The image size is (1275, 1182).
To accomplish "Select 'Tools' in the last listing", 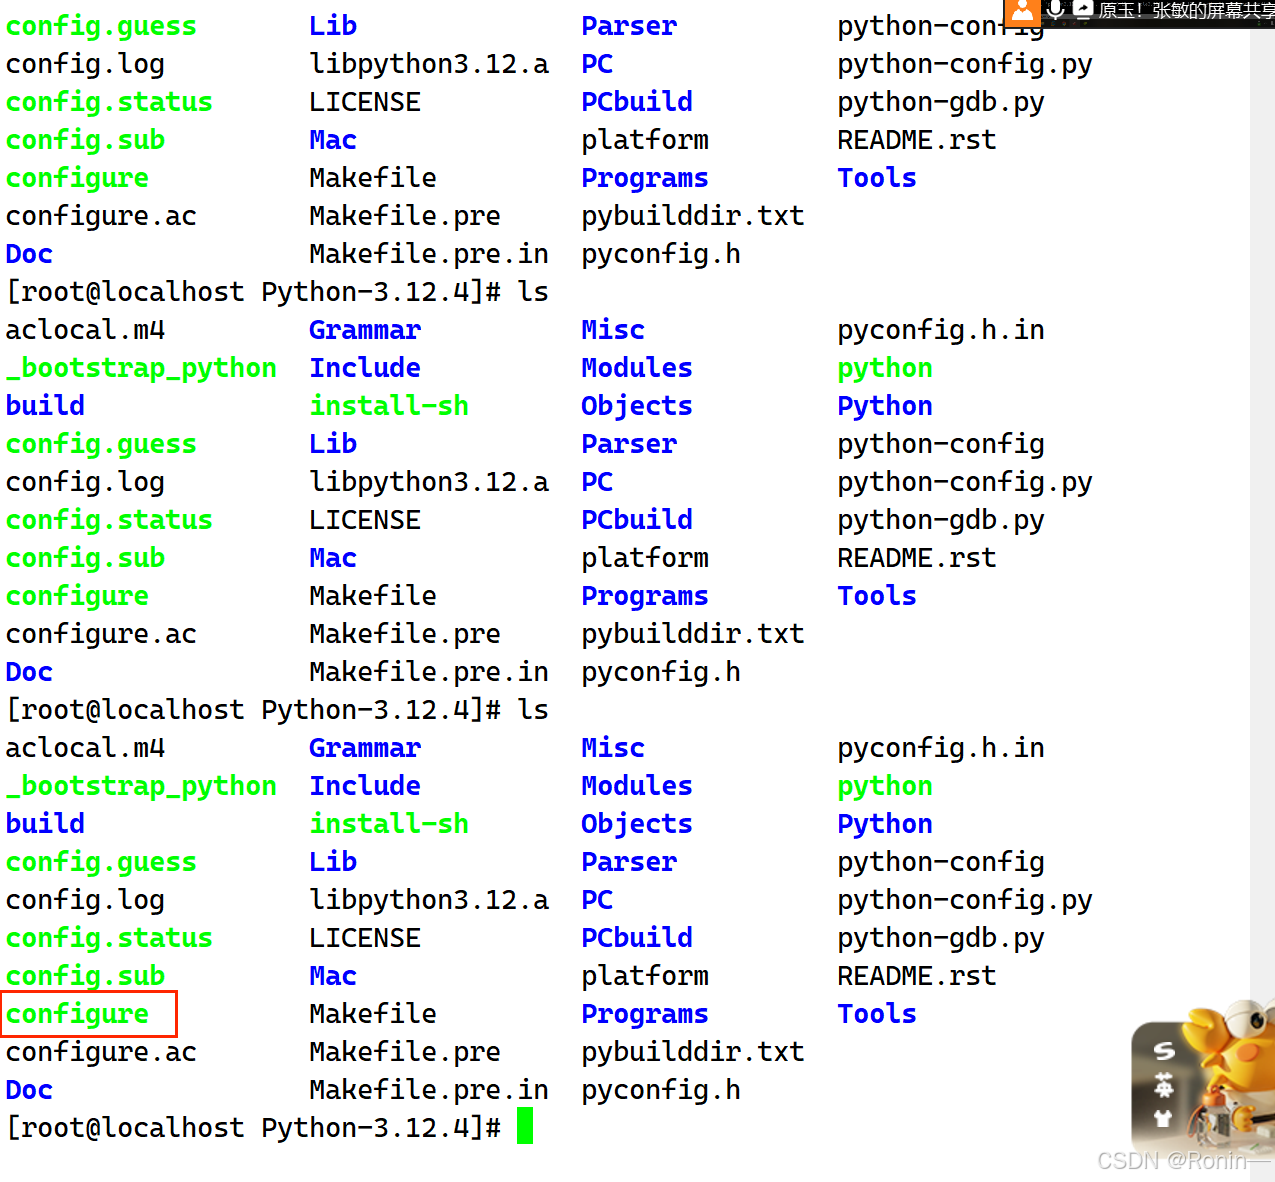I will pos(877,1014).
